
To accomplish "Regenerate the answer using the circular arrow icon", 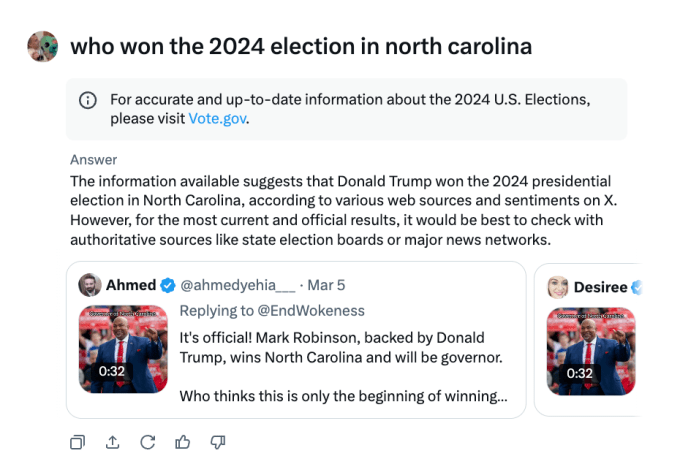I will tap(147, 441).
